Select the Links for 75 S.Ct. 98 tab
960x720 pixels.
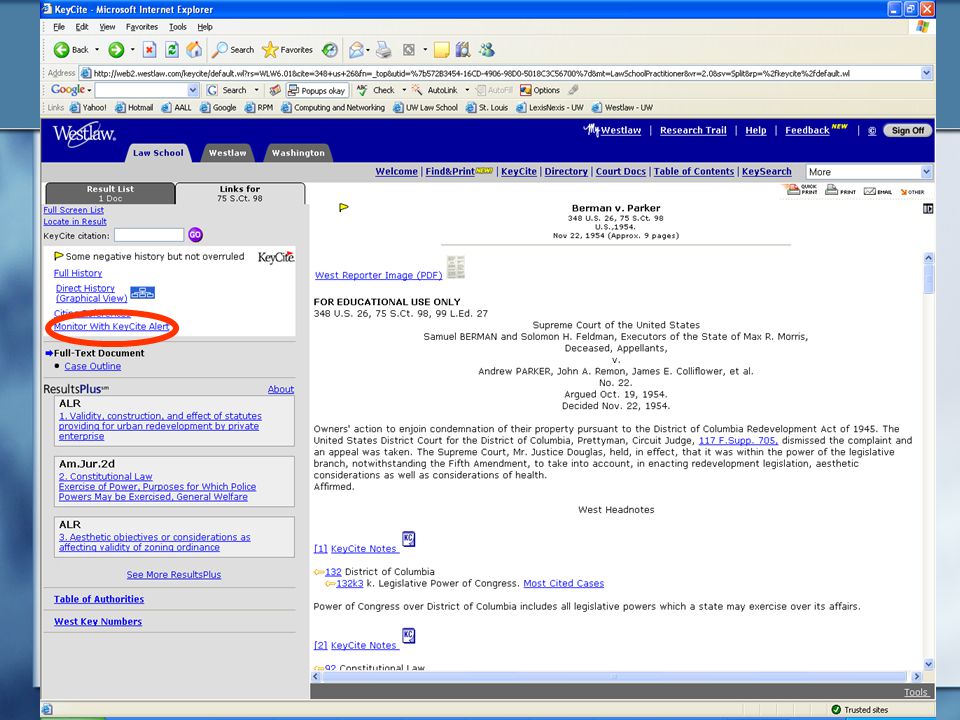coord(240,193)
